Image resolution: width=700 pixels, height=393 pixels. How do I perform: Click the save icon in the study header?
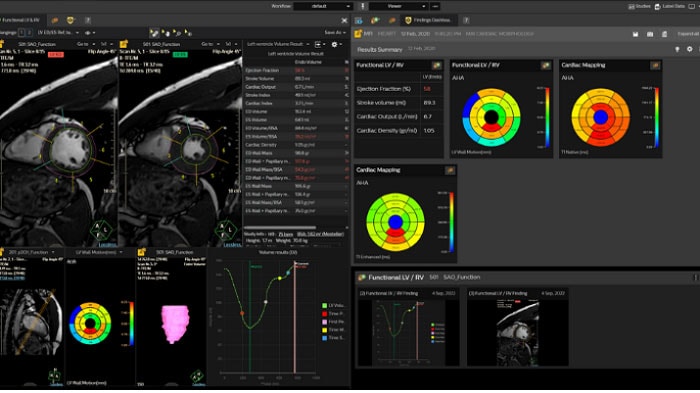635,34
